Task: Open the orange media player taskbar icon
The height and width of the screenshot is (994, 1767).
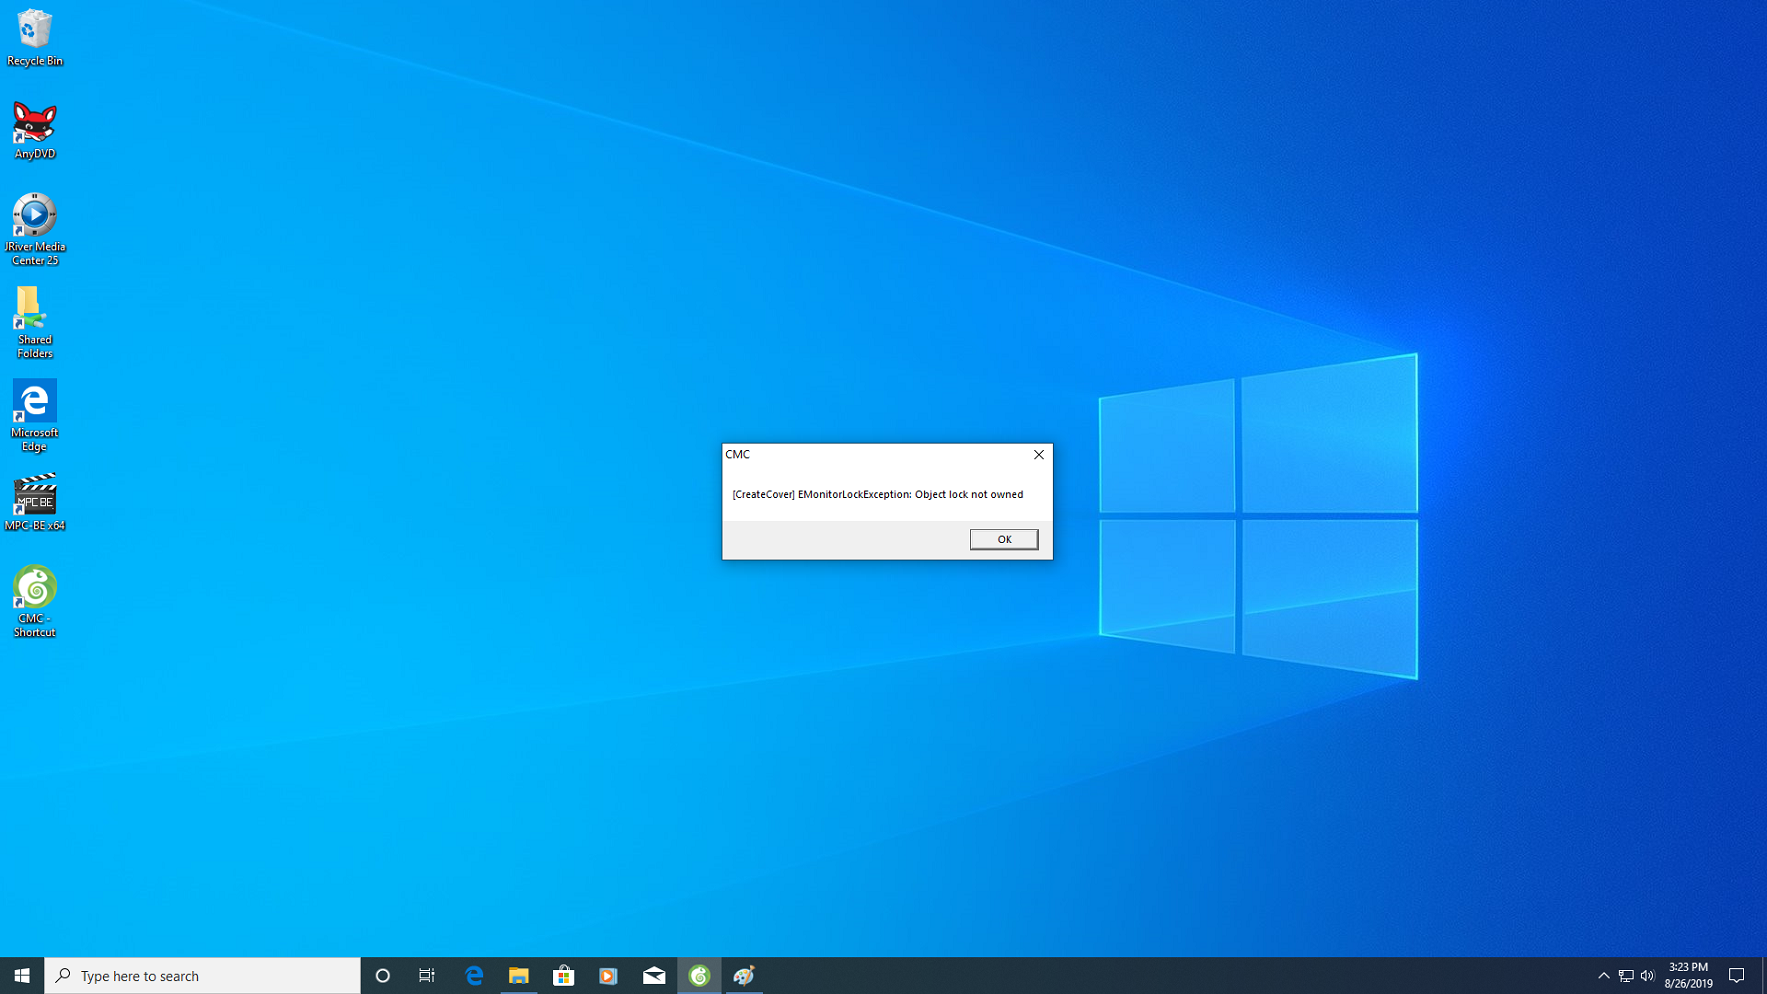Action: [609, 976]
